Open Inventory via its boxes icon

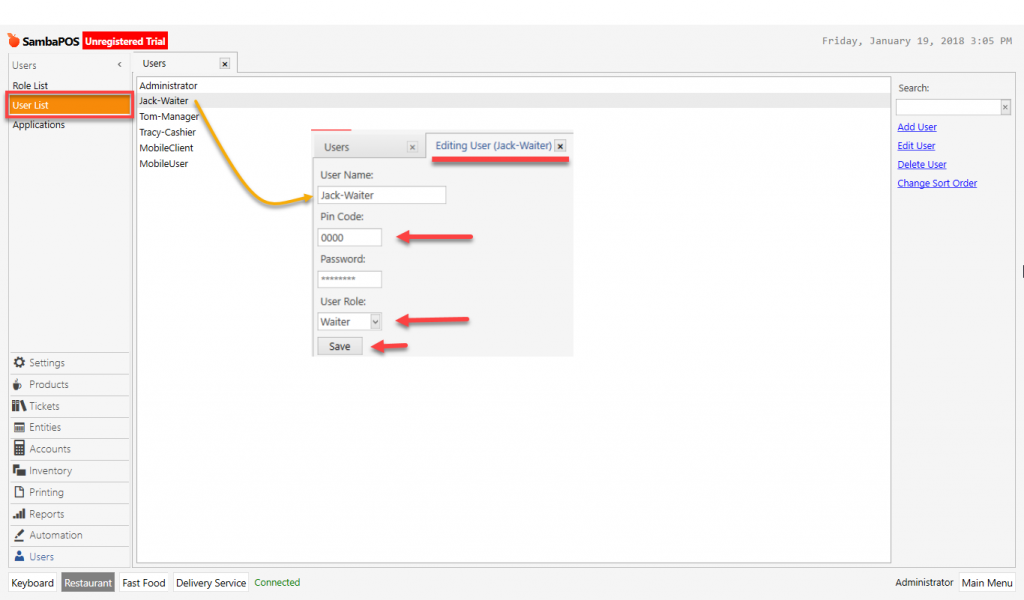(19, 471)
